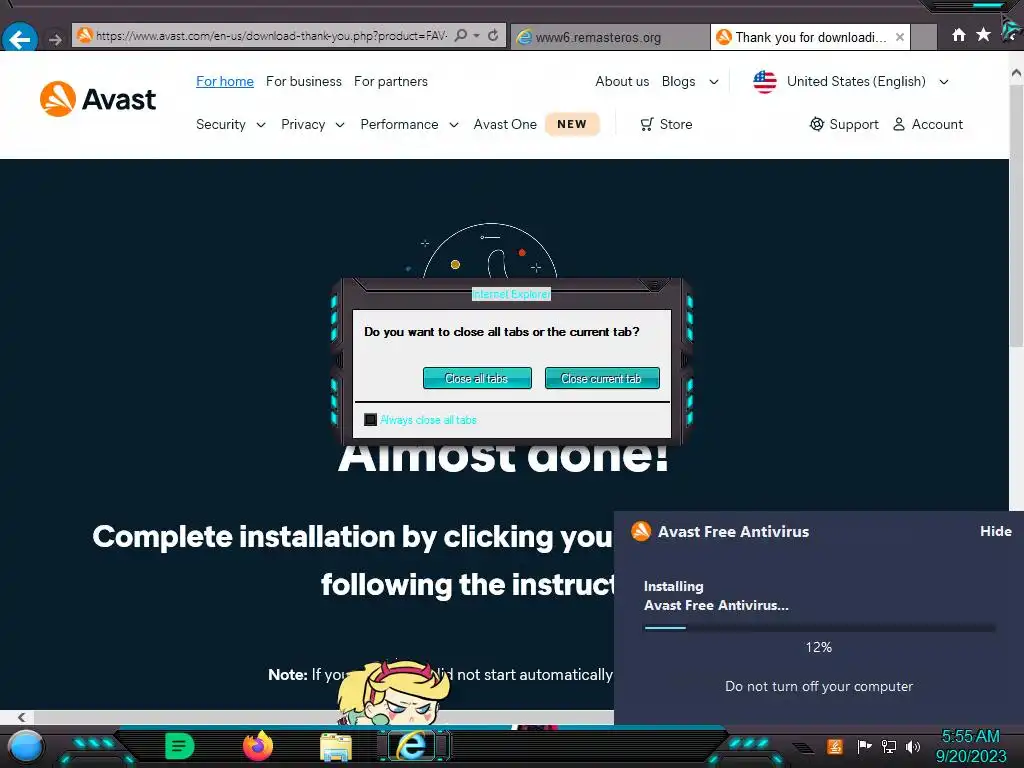This screenshot has height=768, width=1024.
Task: Open the green notes app on taskbar
Action: [179, 746]
